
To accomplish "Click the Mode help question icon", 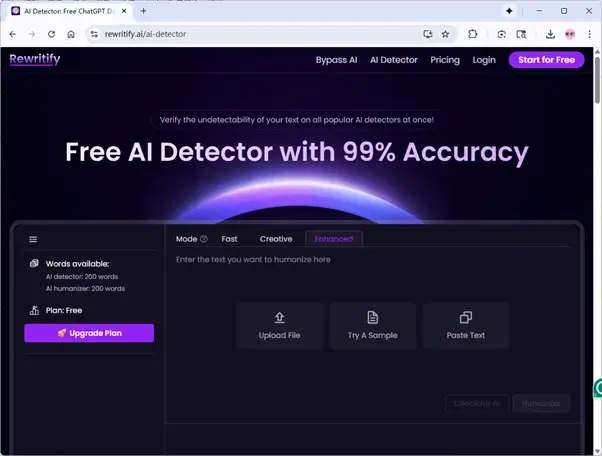I will (x=204, y=239).
